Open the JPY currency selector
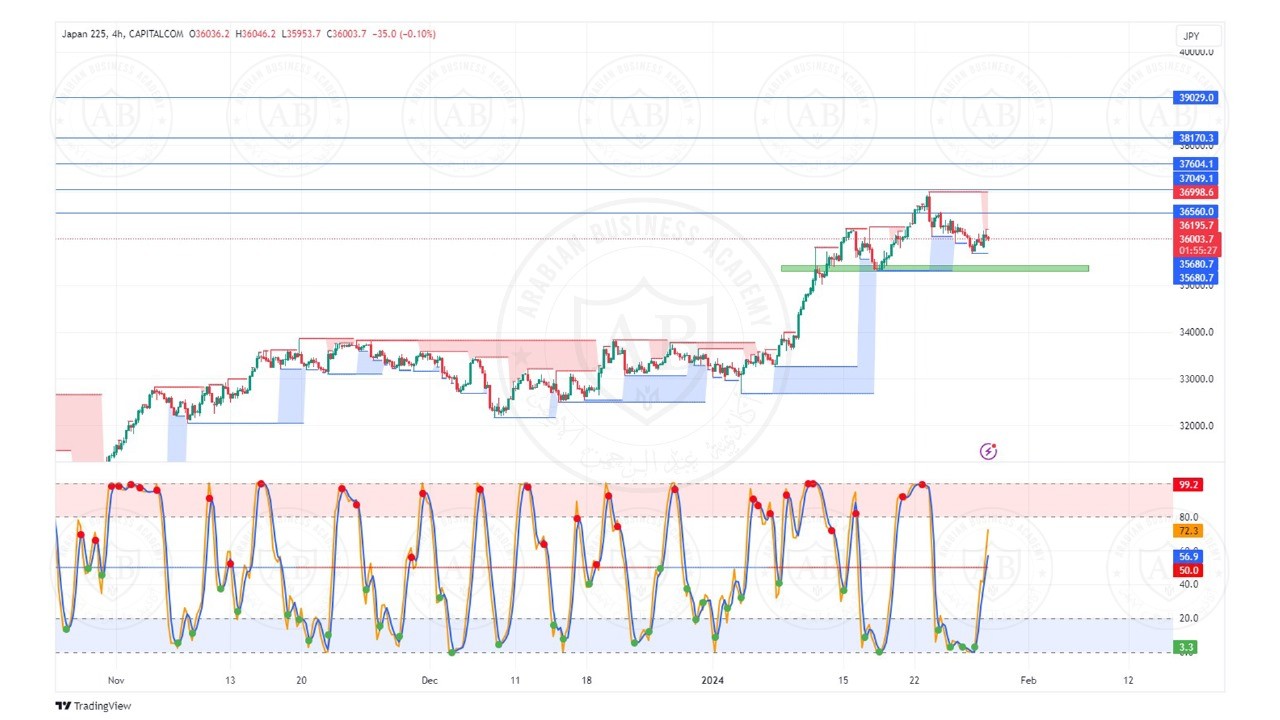Screen dimensions: 1280x720 pyautogui.click(x=1197, y=35)
